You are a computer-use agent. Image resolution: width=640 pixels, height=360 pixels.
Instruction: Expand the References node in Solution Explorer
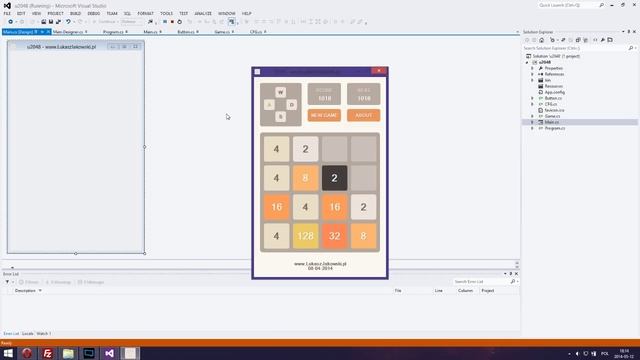(532, 74)
